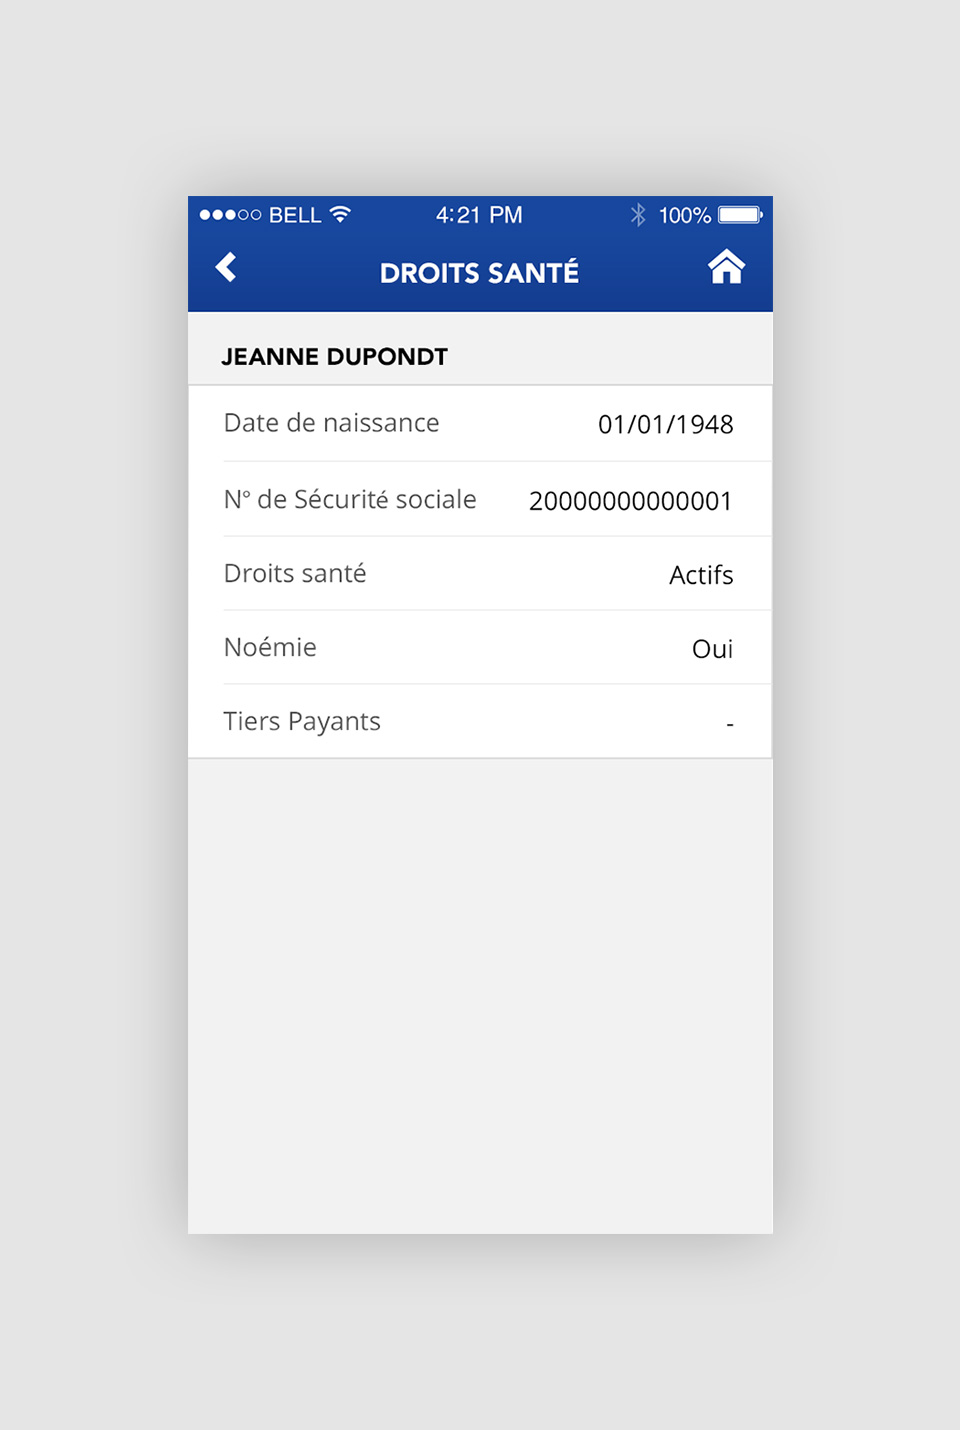The width and height of the screenshot is (960, 1430).
Task: Select the JEANNE DUPONDT name heading
Action: pyautogui.click(x=334, y=357)
